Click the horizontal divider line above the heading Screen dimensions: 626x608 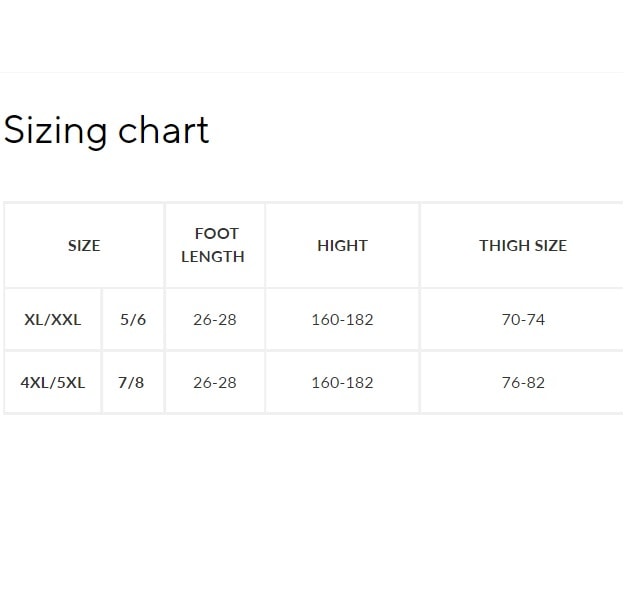pyautogui.click(x=313, y=72)
